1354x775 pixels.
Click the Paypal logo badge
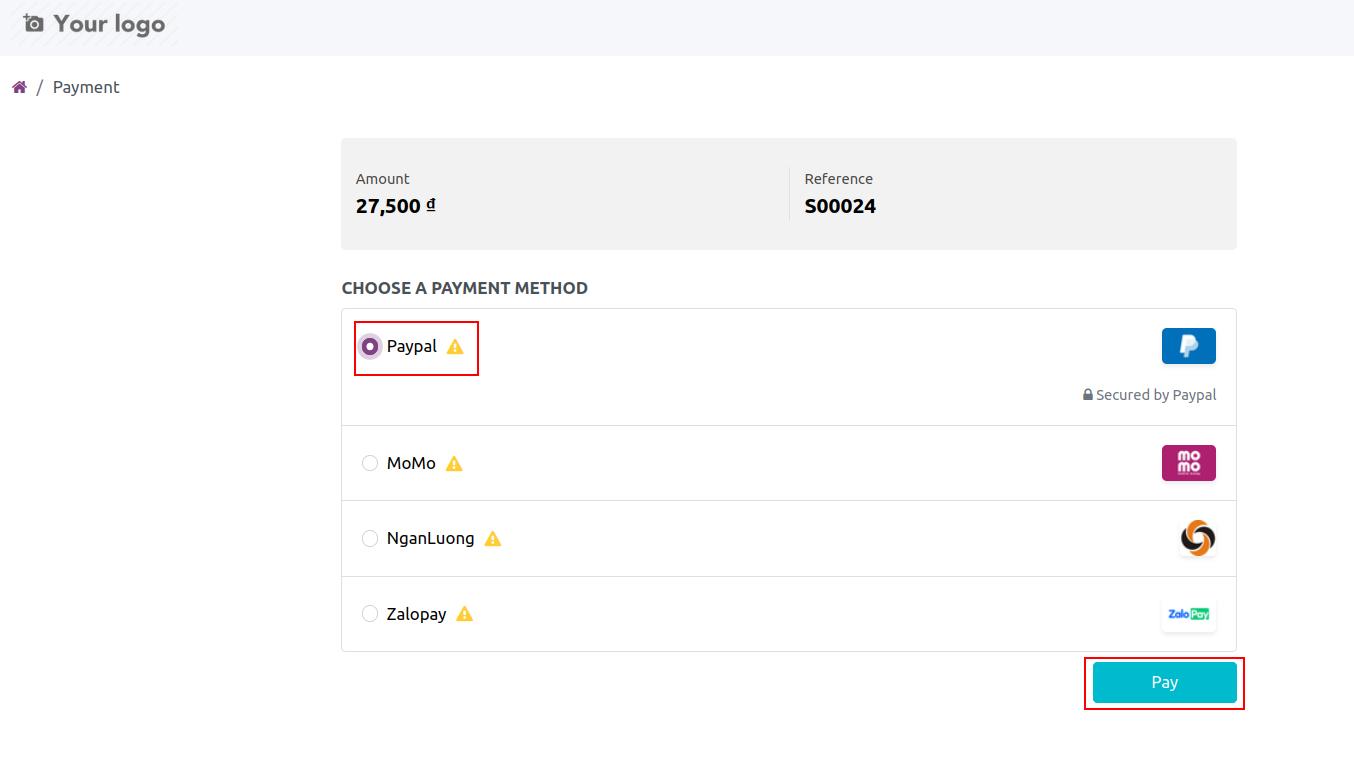(x=1188, y=346)
